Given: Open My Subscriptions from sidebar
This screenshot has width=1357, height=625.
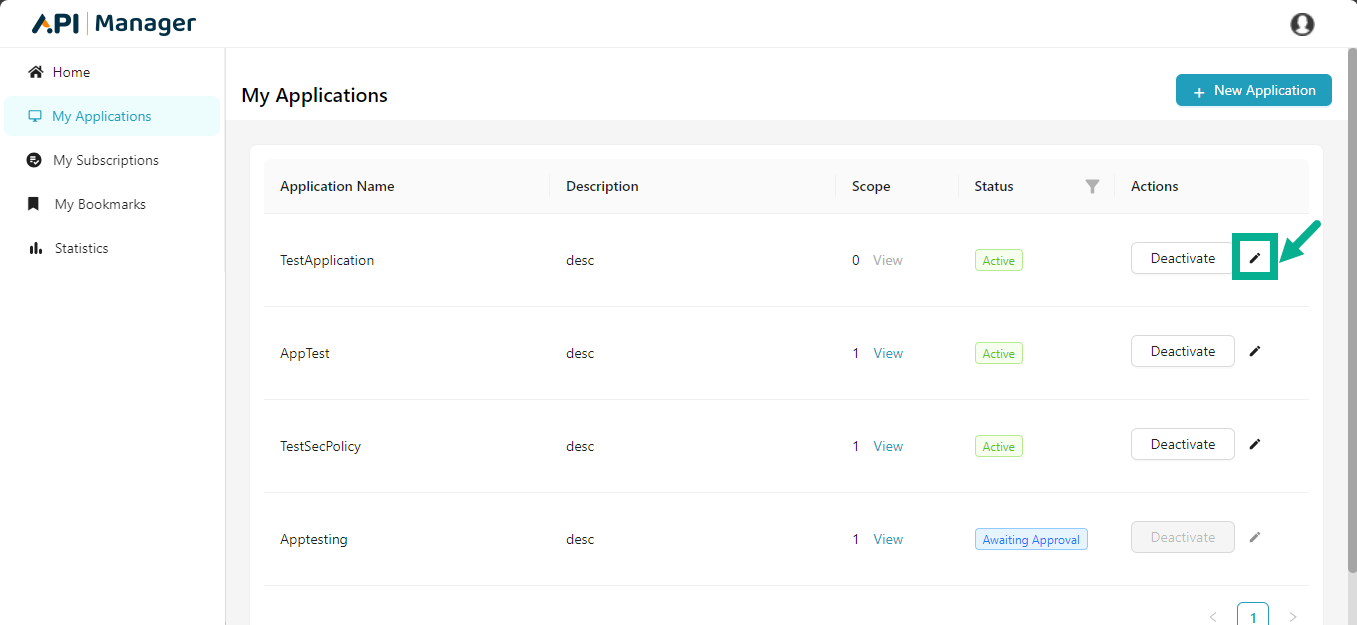Looking at the screenshot, I should pyautogui.click(x=105, y=160).
